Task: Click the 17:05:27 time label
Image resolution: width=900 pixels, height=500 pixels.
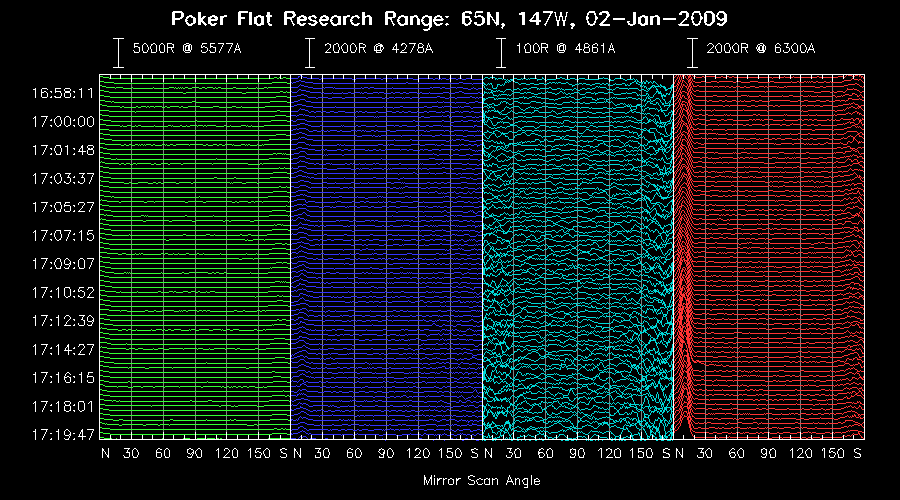Action: (x=63, y=207)
